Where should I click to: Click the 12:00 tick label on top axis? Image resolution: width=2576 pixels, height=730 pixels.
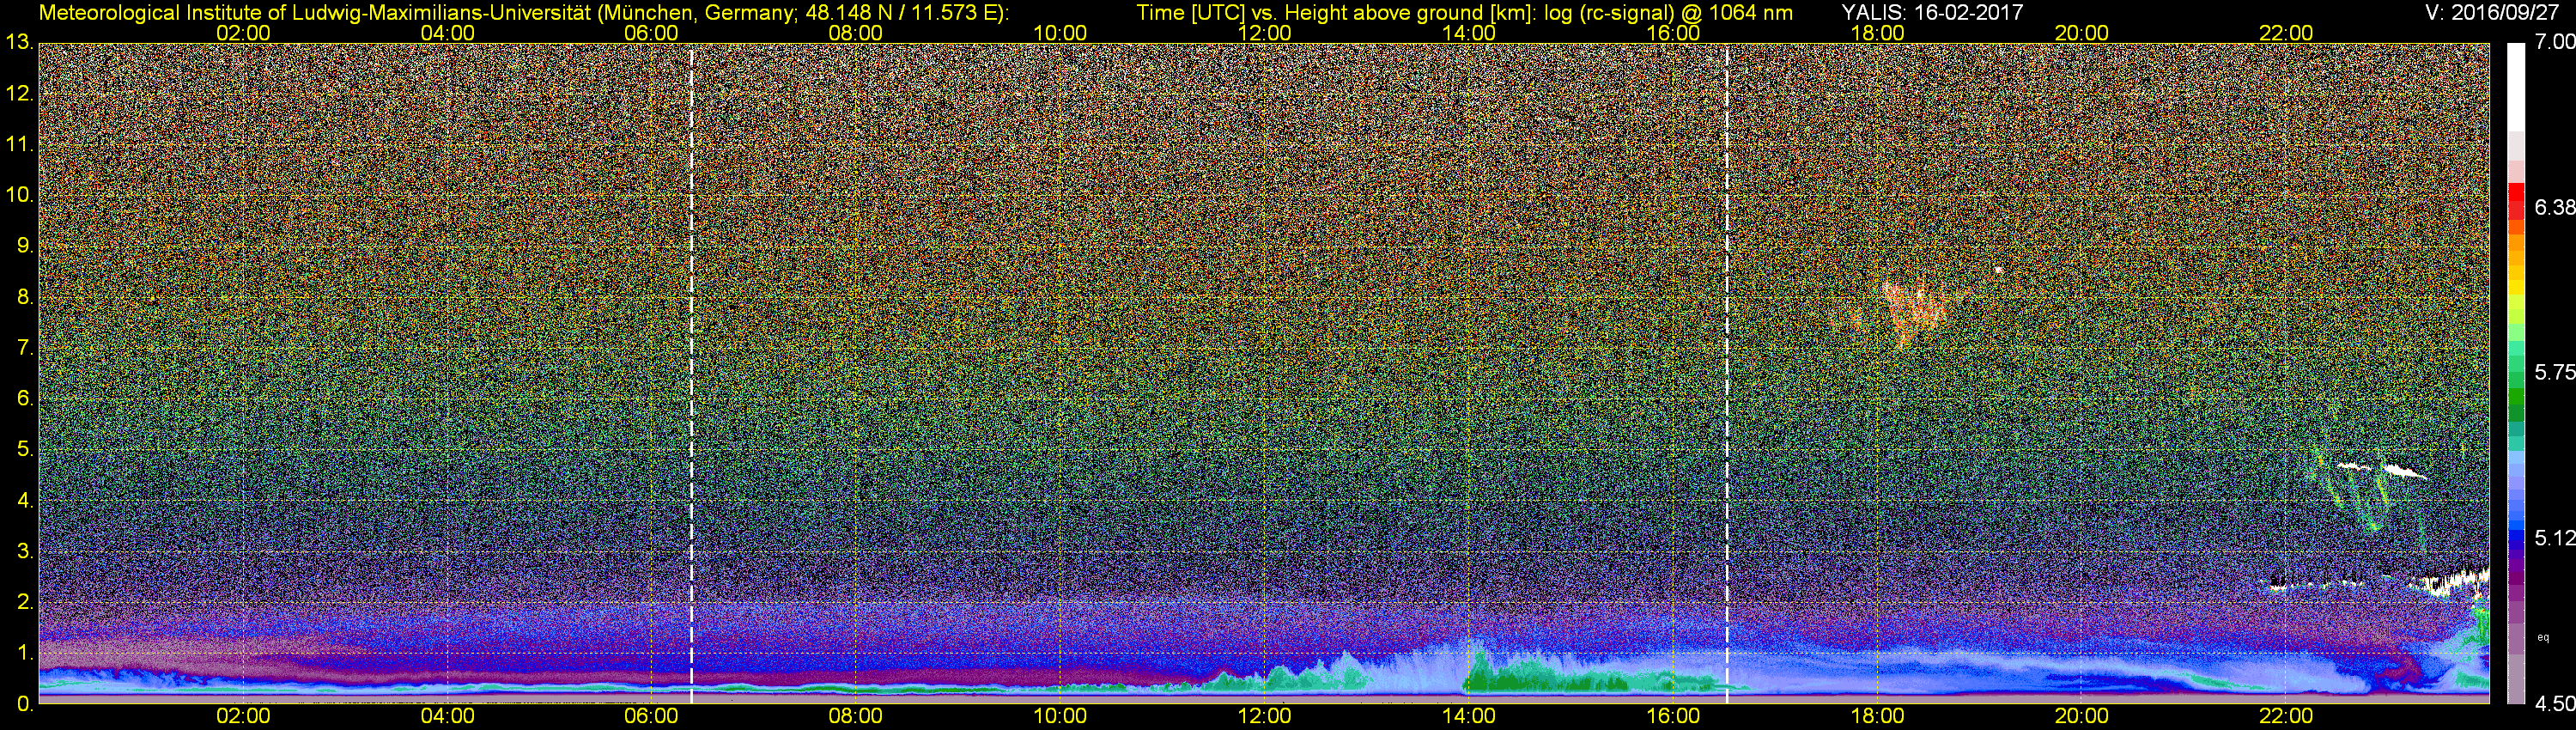(x=1264, y=33)
